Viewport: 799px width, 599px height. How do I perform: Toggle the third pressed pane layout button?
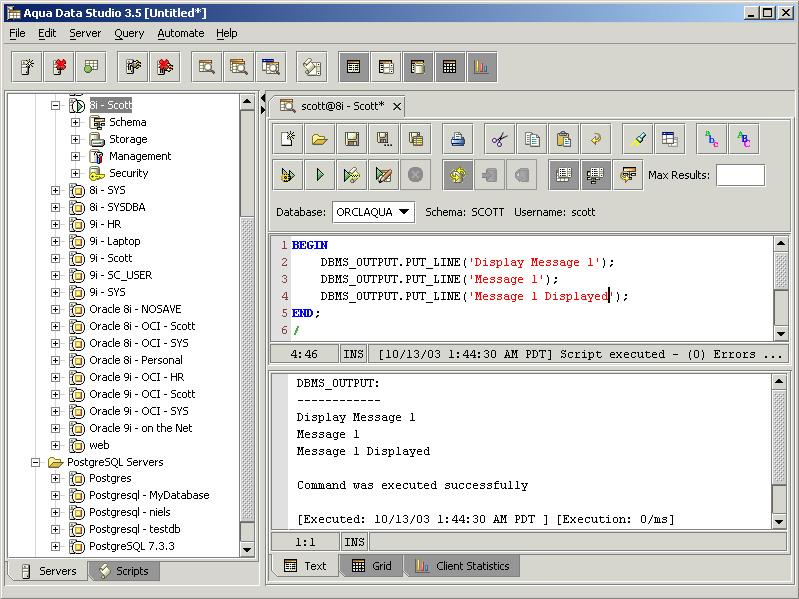(x=418, y=67)
